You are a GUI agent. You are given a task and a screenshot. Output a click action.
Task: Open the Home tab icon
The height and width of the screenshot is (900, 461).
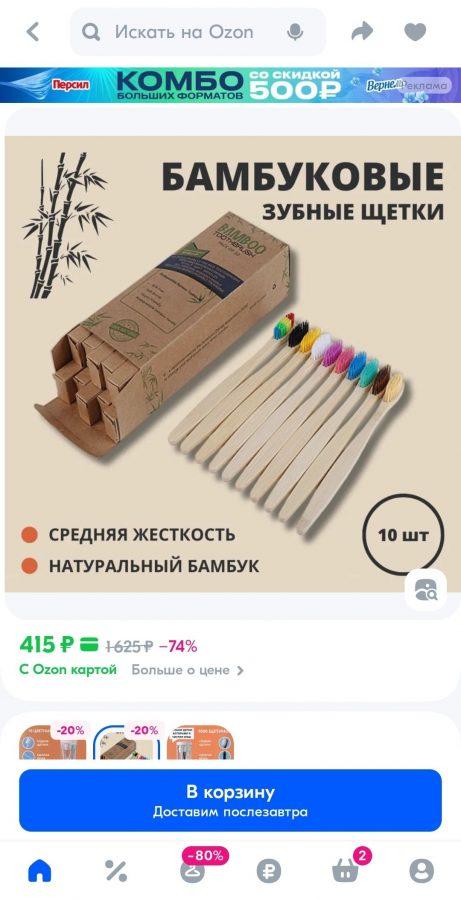[40, 871]
